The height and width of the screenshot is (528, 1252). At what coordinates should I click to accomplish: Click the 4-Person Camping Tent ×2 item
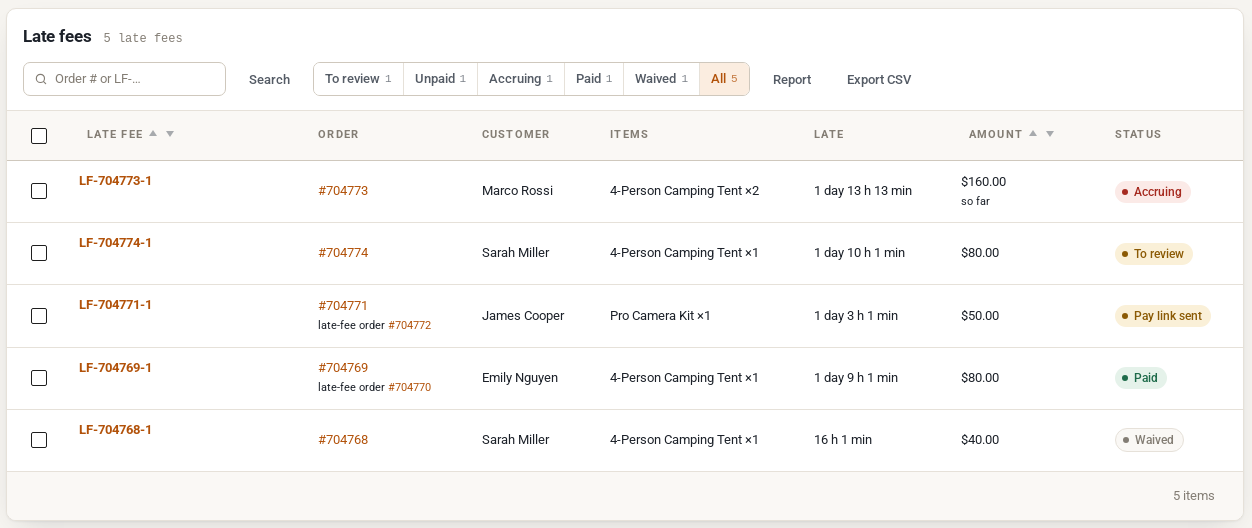pos(684,191)
